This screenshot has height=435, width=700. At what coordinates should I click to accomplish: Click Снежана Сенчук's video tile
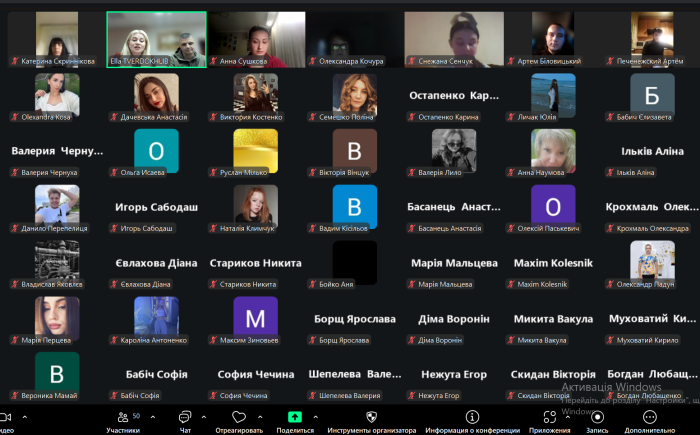point(453,39)
